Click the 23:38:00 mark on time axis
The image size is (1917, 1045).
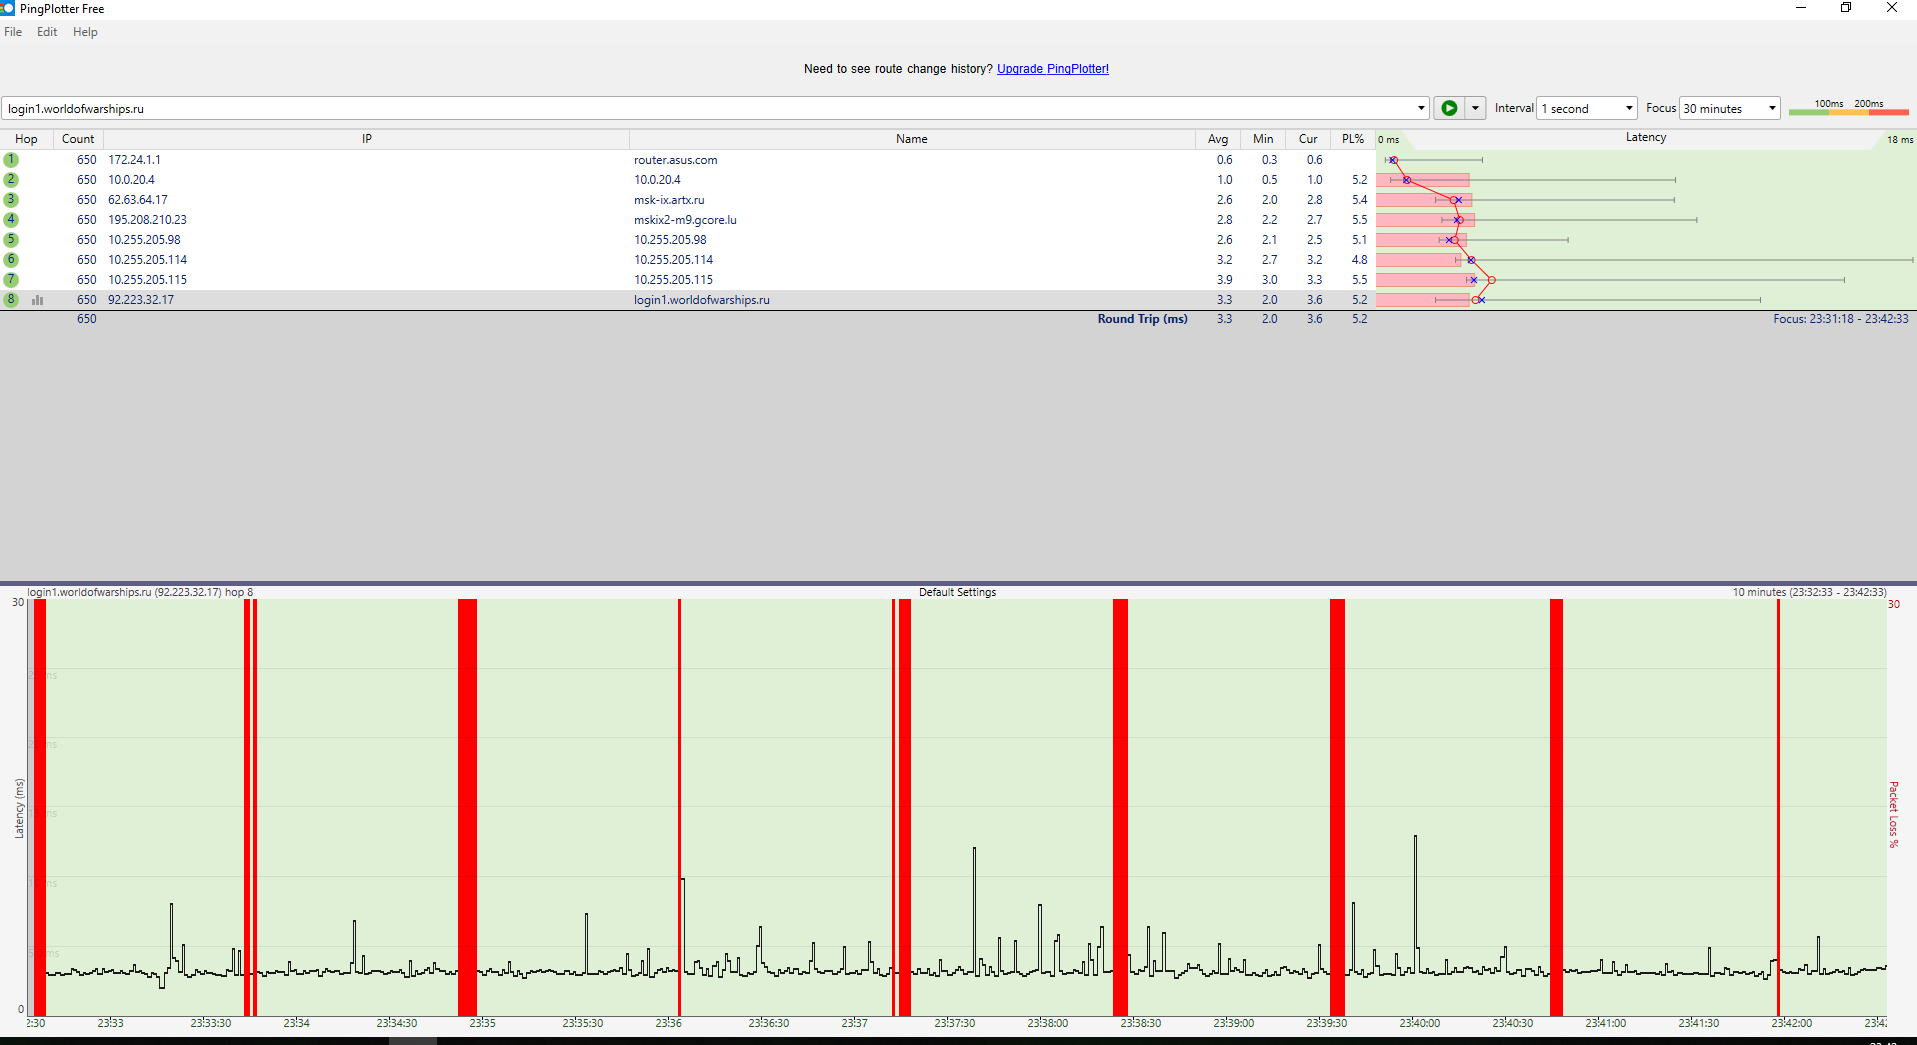click(x=1047, y=1023)
